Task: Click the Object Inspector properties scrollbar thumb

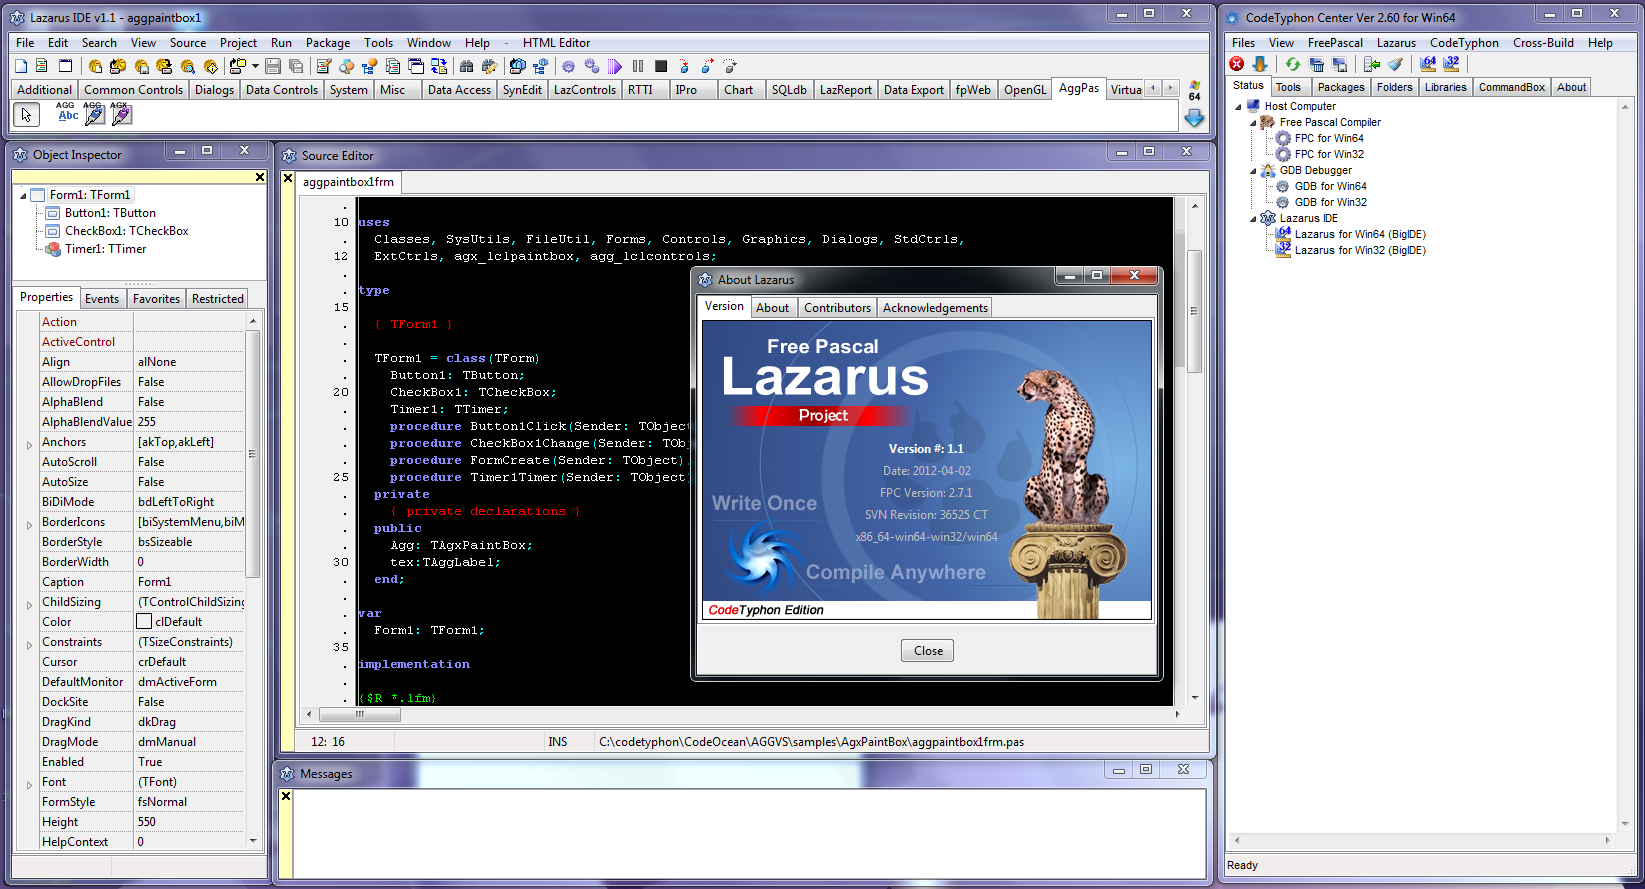Action: pyautogui.click(x=252, y=454)
